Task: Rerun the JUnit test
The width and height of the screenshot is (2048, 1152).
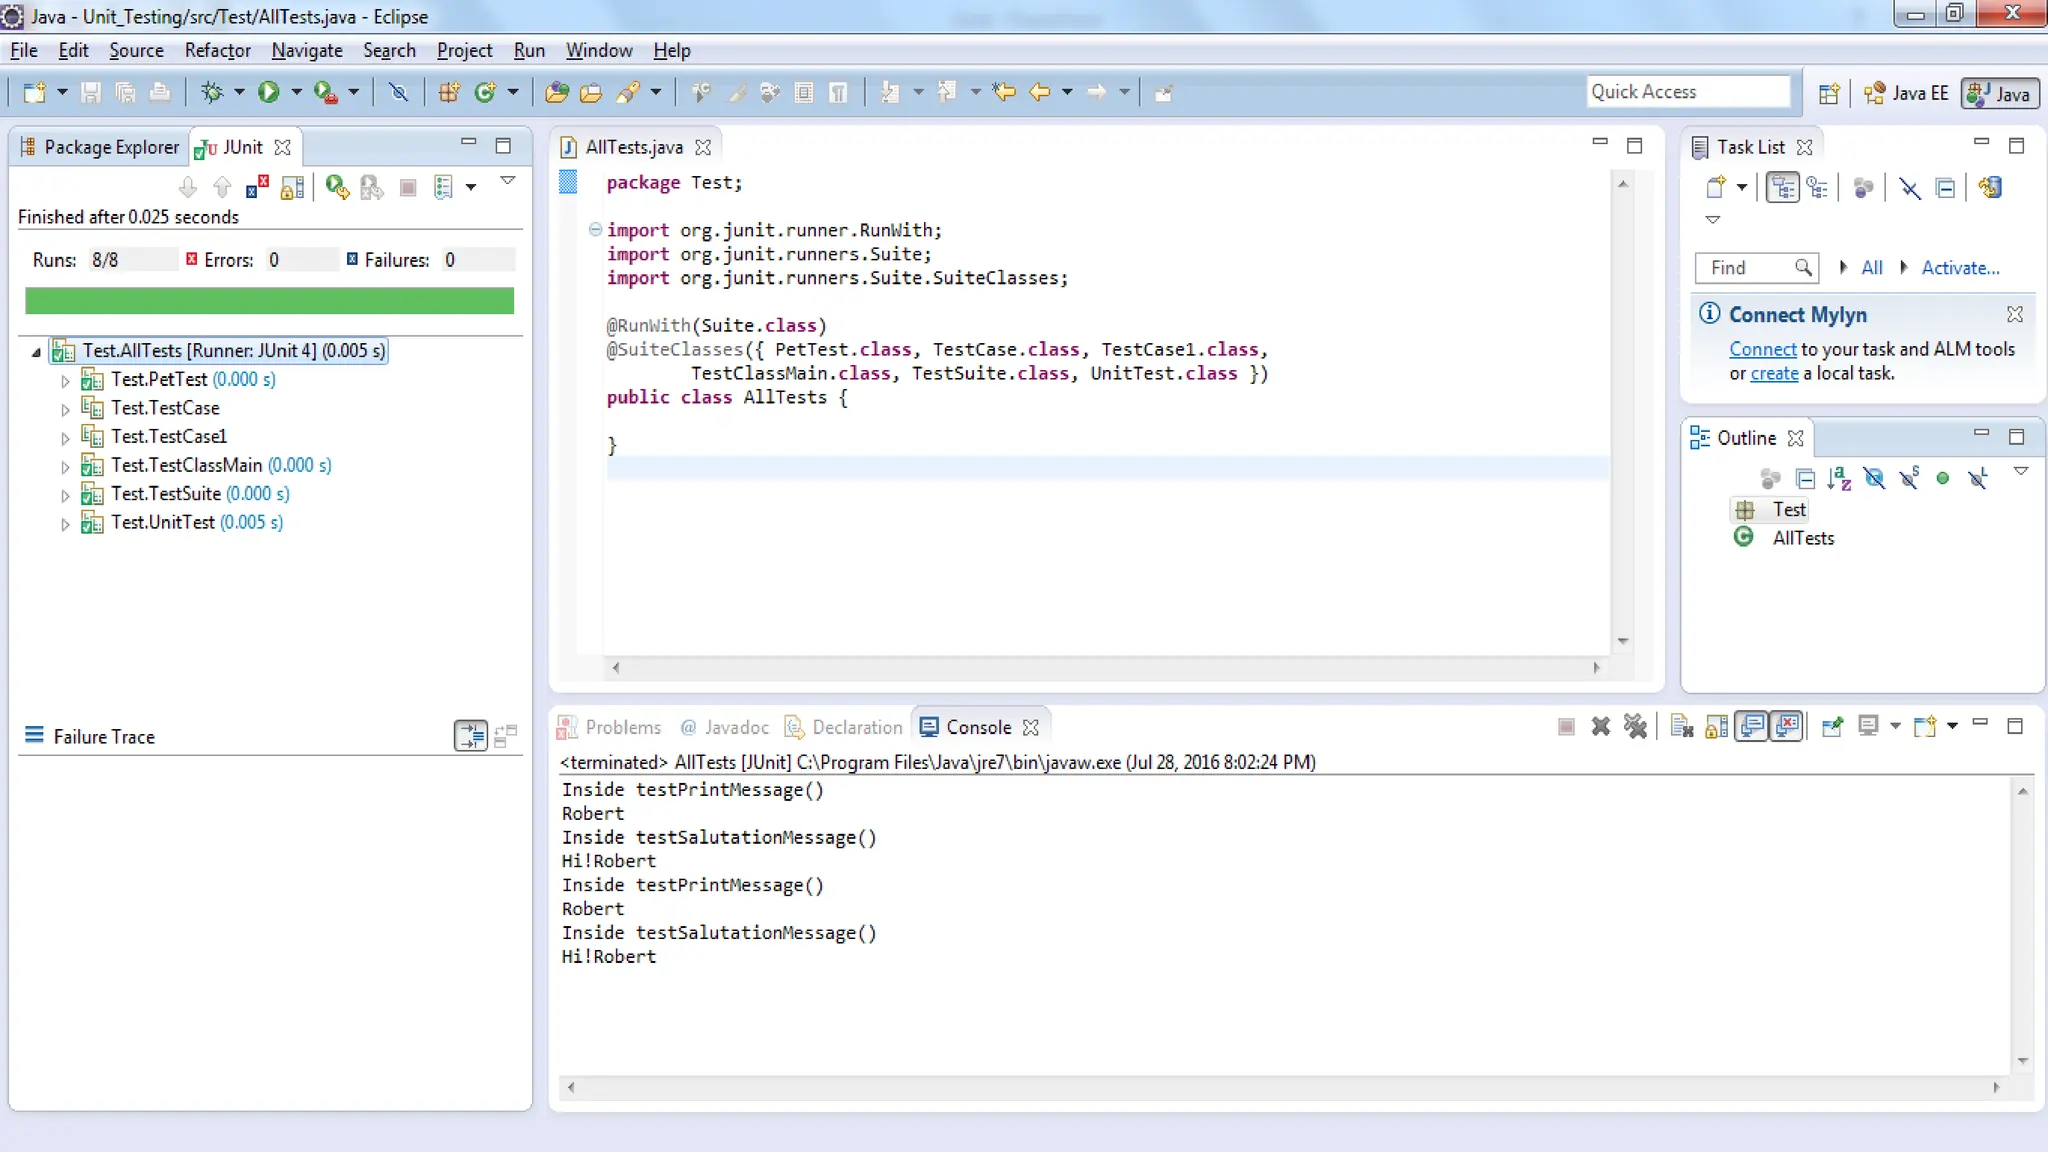Action: point(336,187)
